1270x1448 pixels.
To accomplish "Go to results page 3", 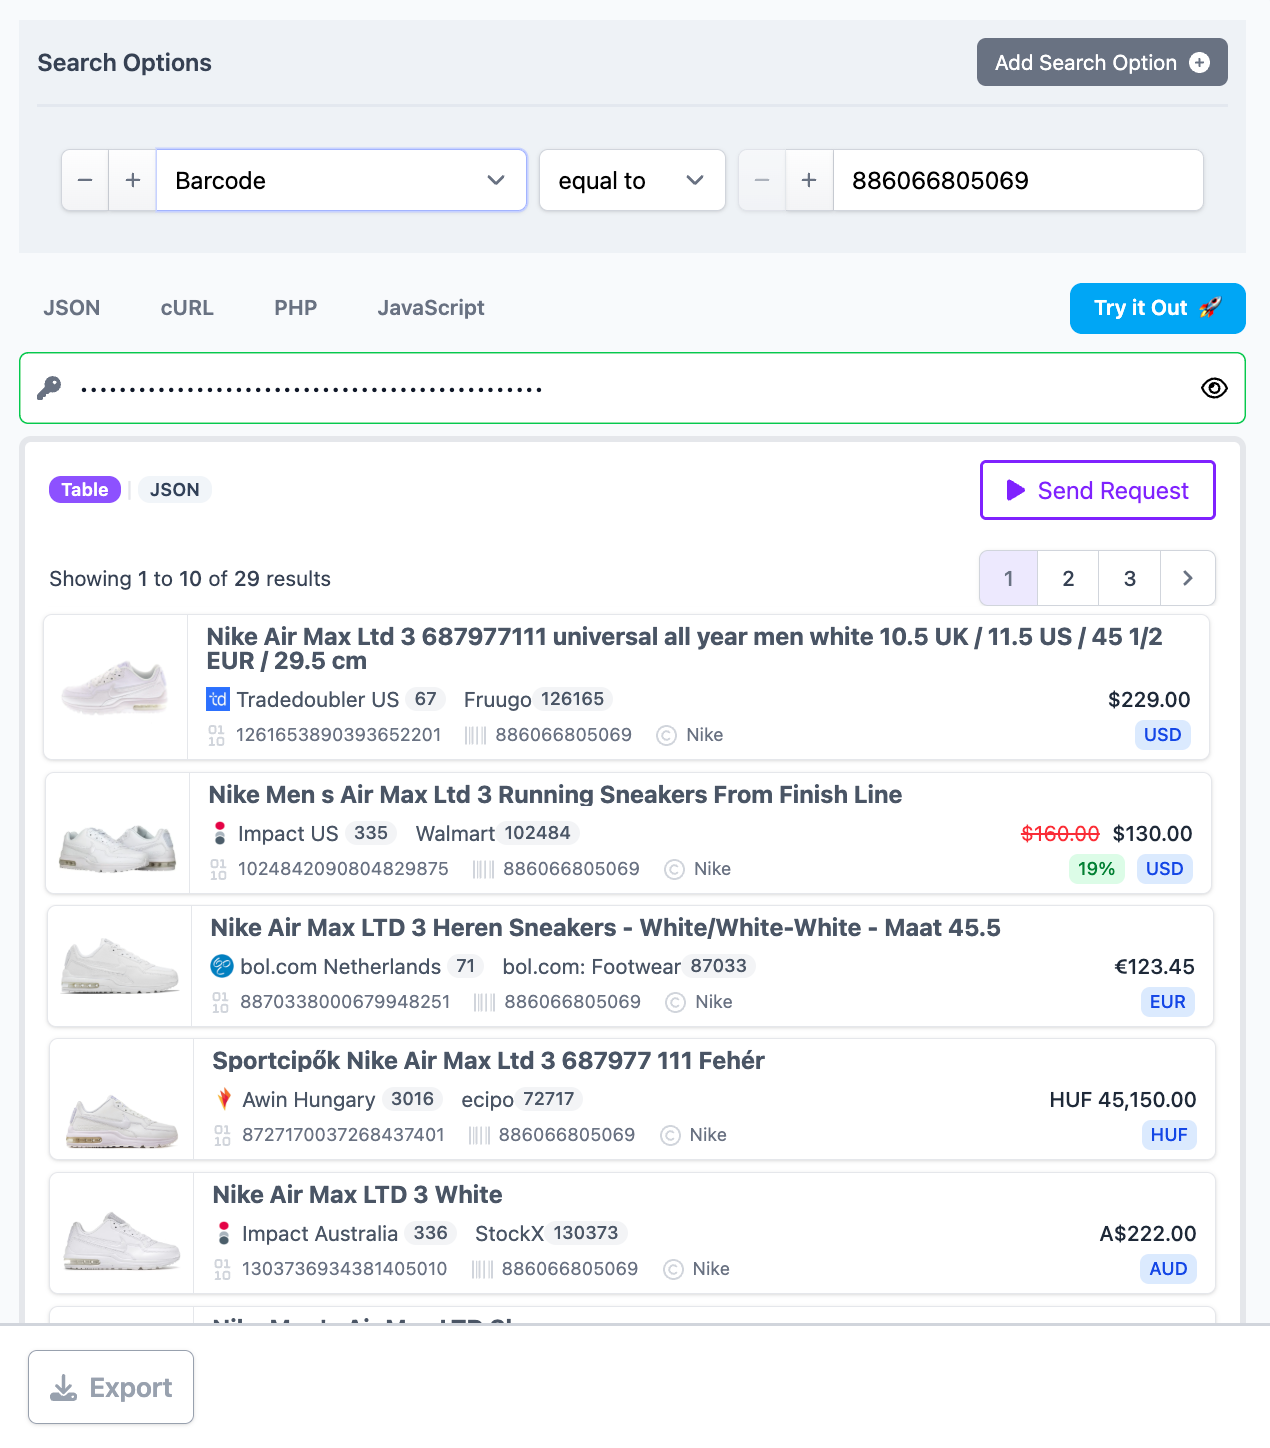I will 1130,578.
